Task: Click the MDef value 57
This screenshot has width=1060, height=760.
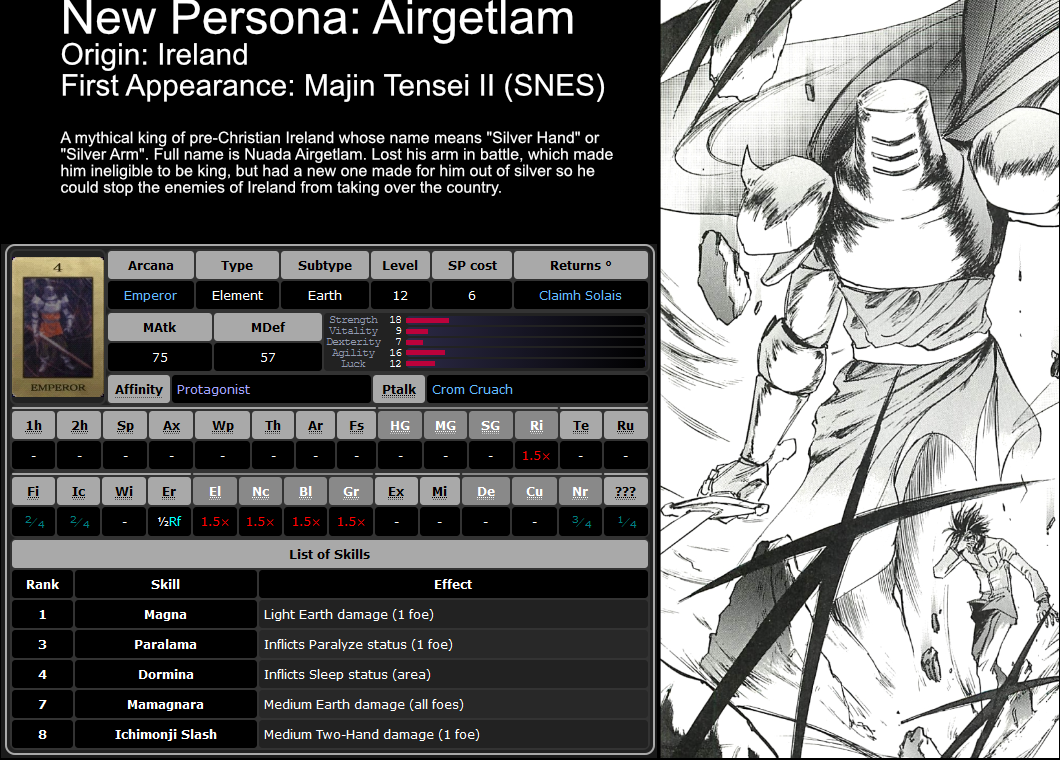Action: (x=268, y=358)
